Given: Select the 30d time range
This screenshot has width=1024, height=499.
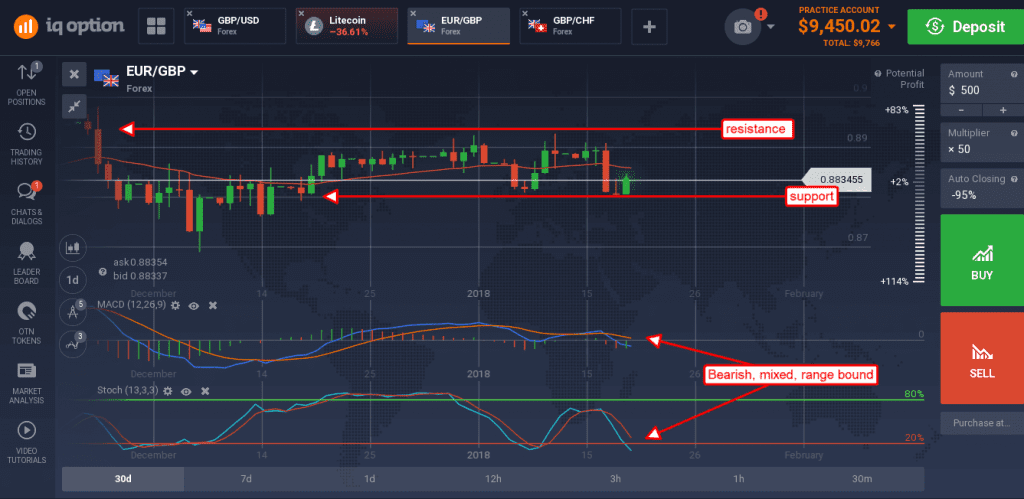Looking at the screenshot, I should pyautogui.click(x=123, y=479).
